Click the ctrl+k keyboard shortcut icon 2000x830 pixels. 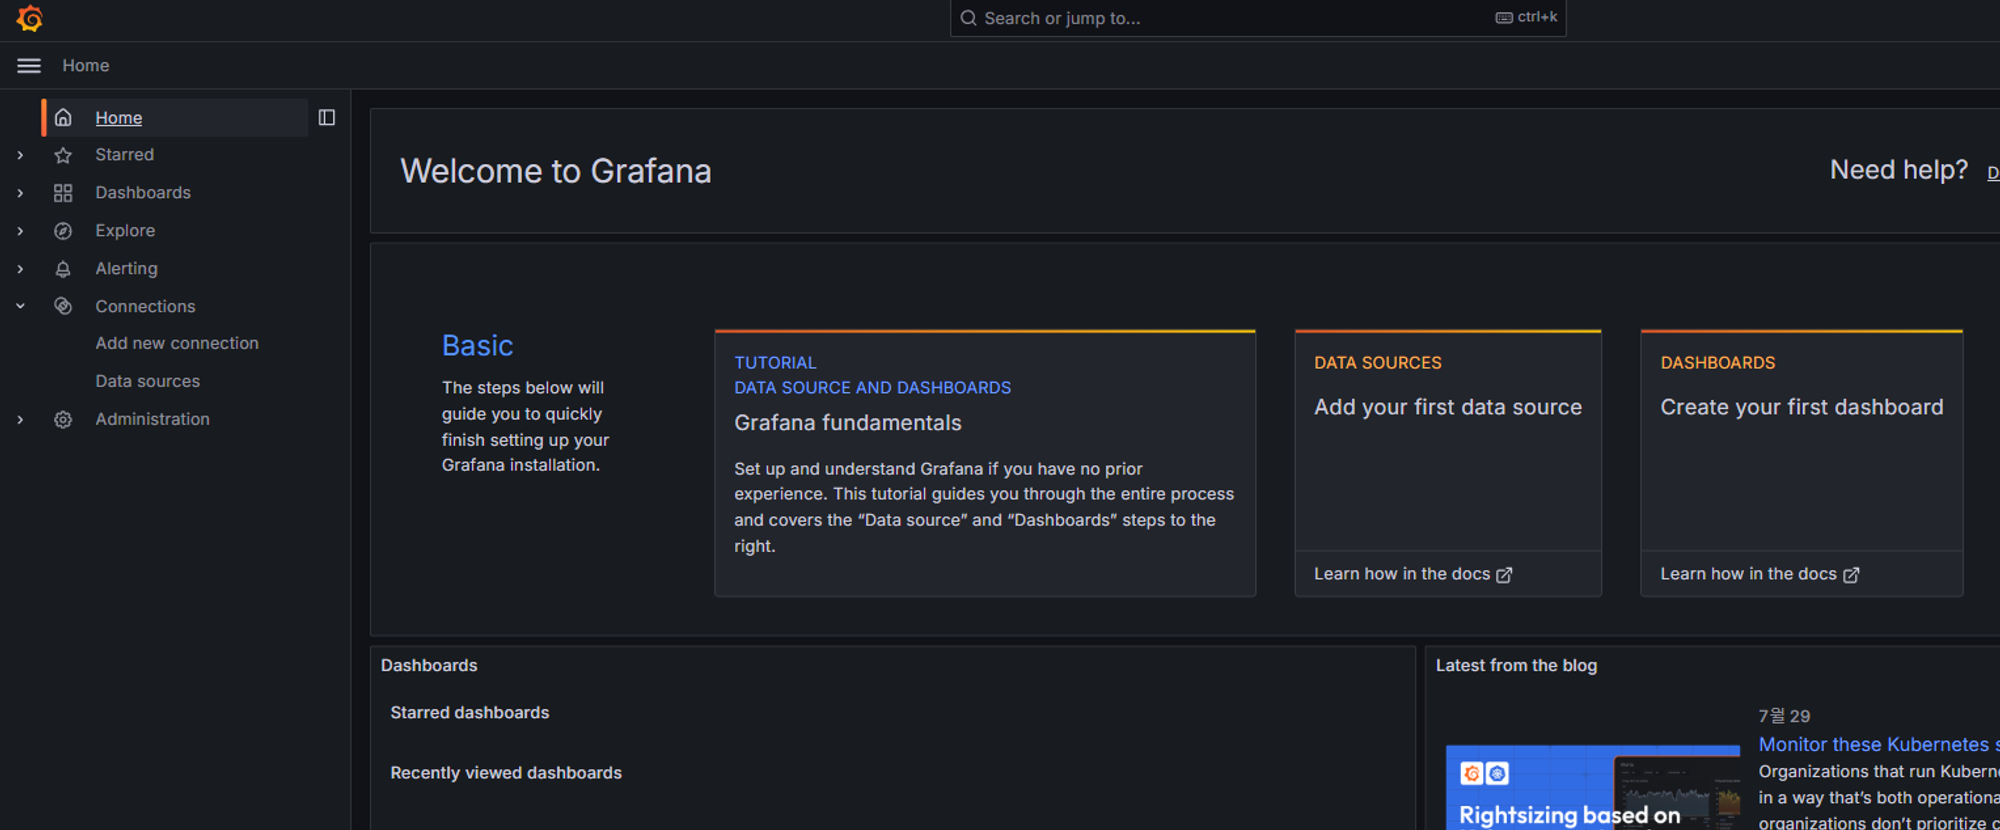coord(1504,18)
